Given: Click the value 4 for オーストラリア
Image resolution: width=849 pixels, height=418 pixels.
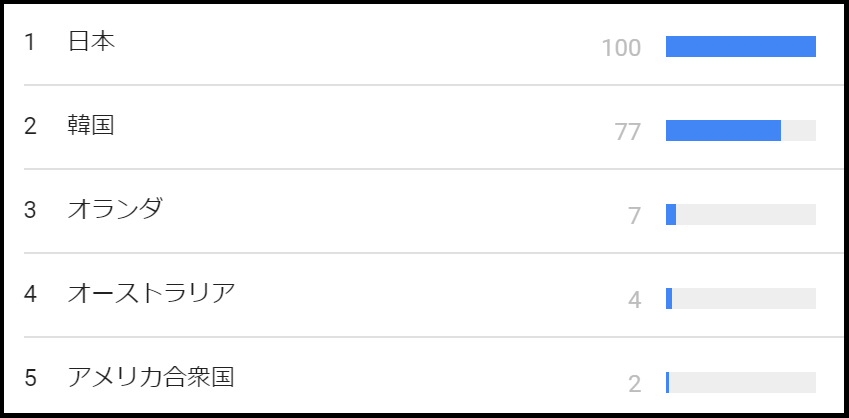Looking at the screenshot, I should [634, 300].
